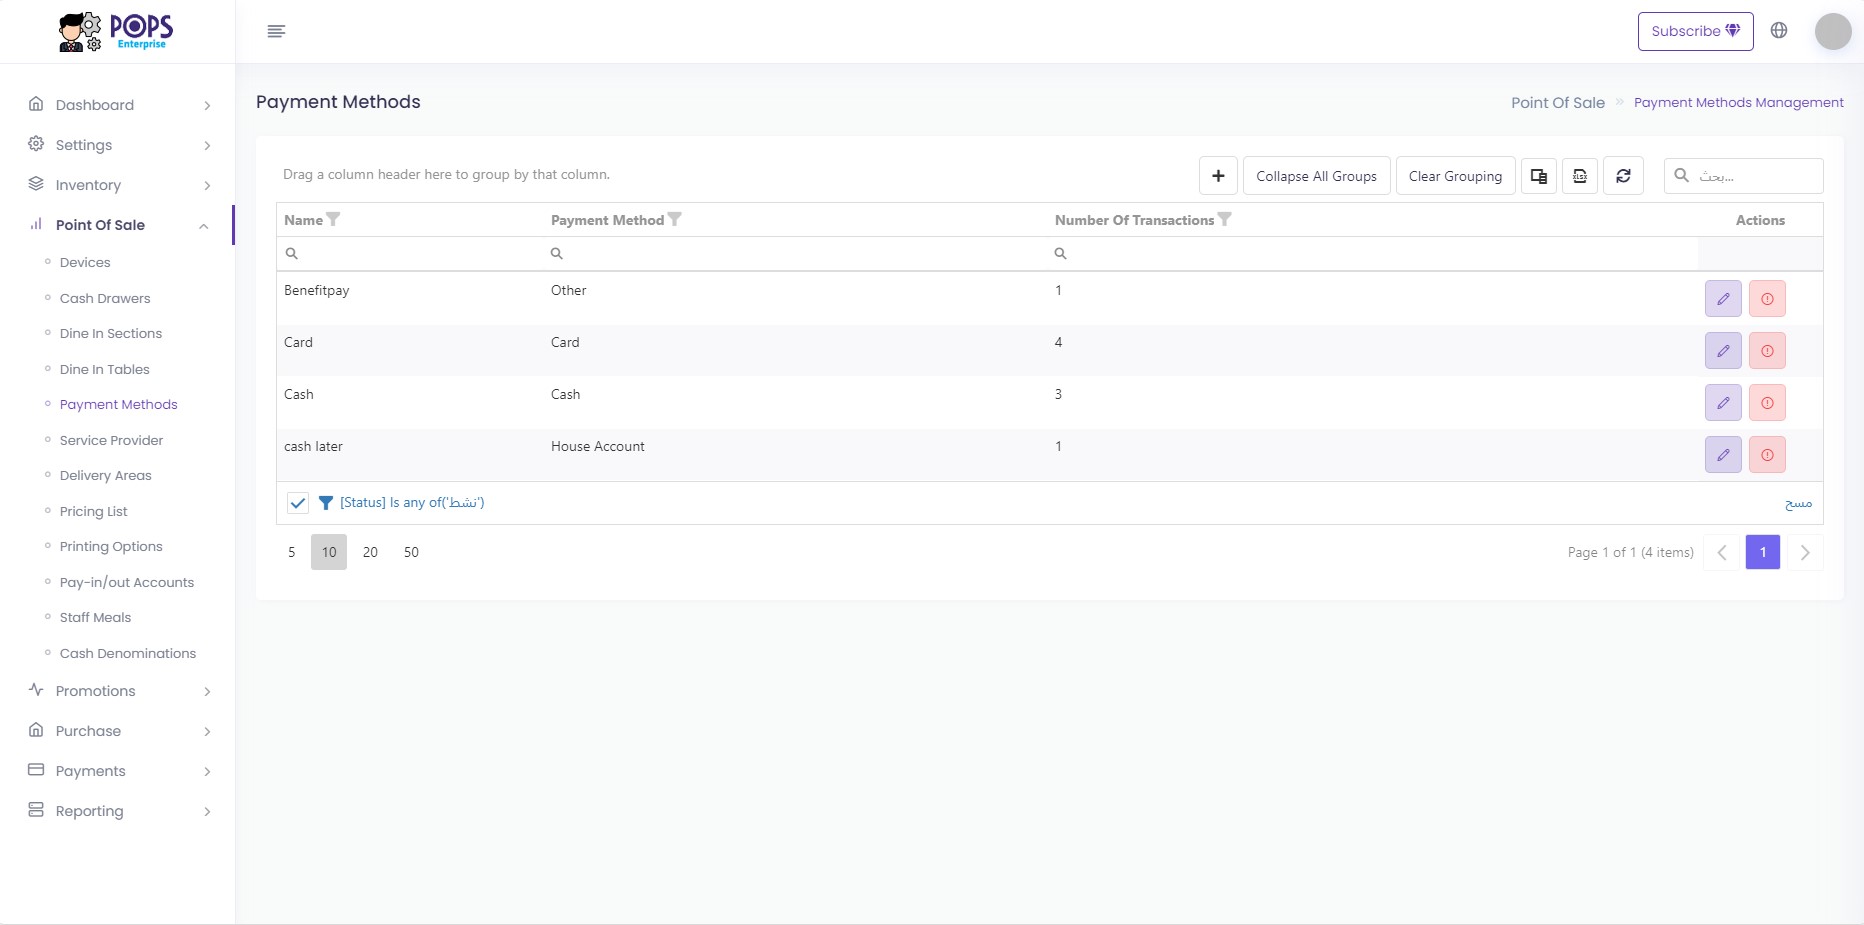Click the globe language icon
This screenshot has height=925, width=1864.
1779,31
